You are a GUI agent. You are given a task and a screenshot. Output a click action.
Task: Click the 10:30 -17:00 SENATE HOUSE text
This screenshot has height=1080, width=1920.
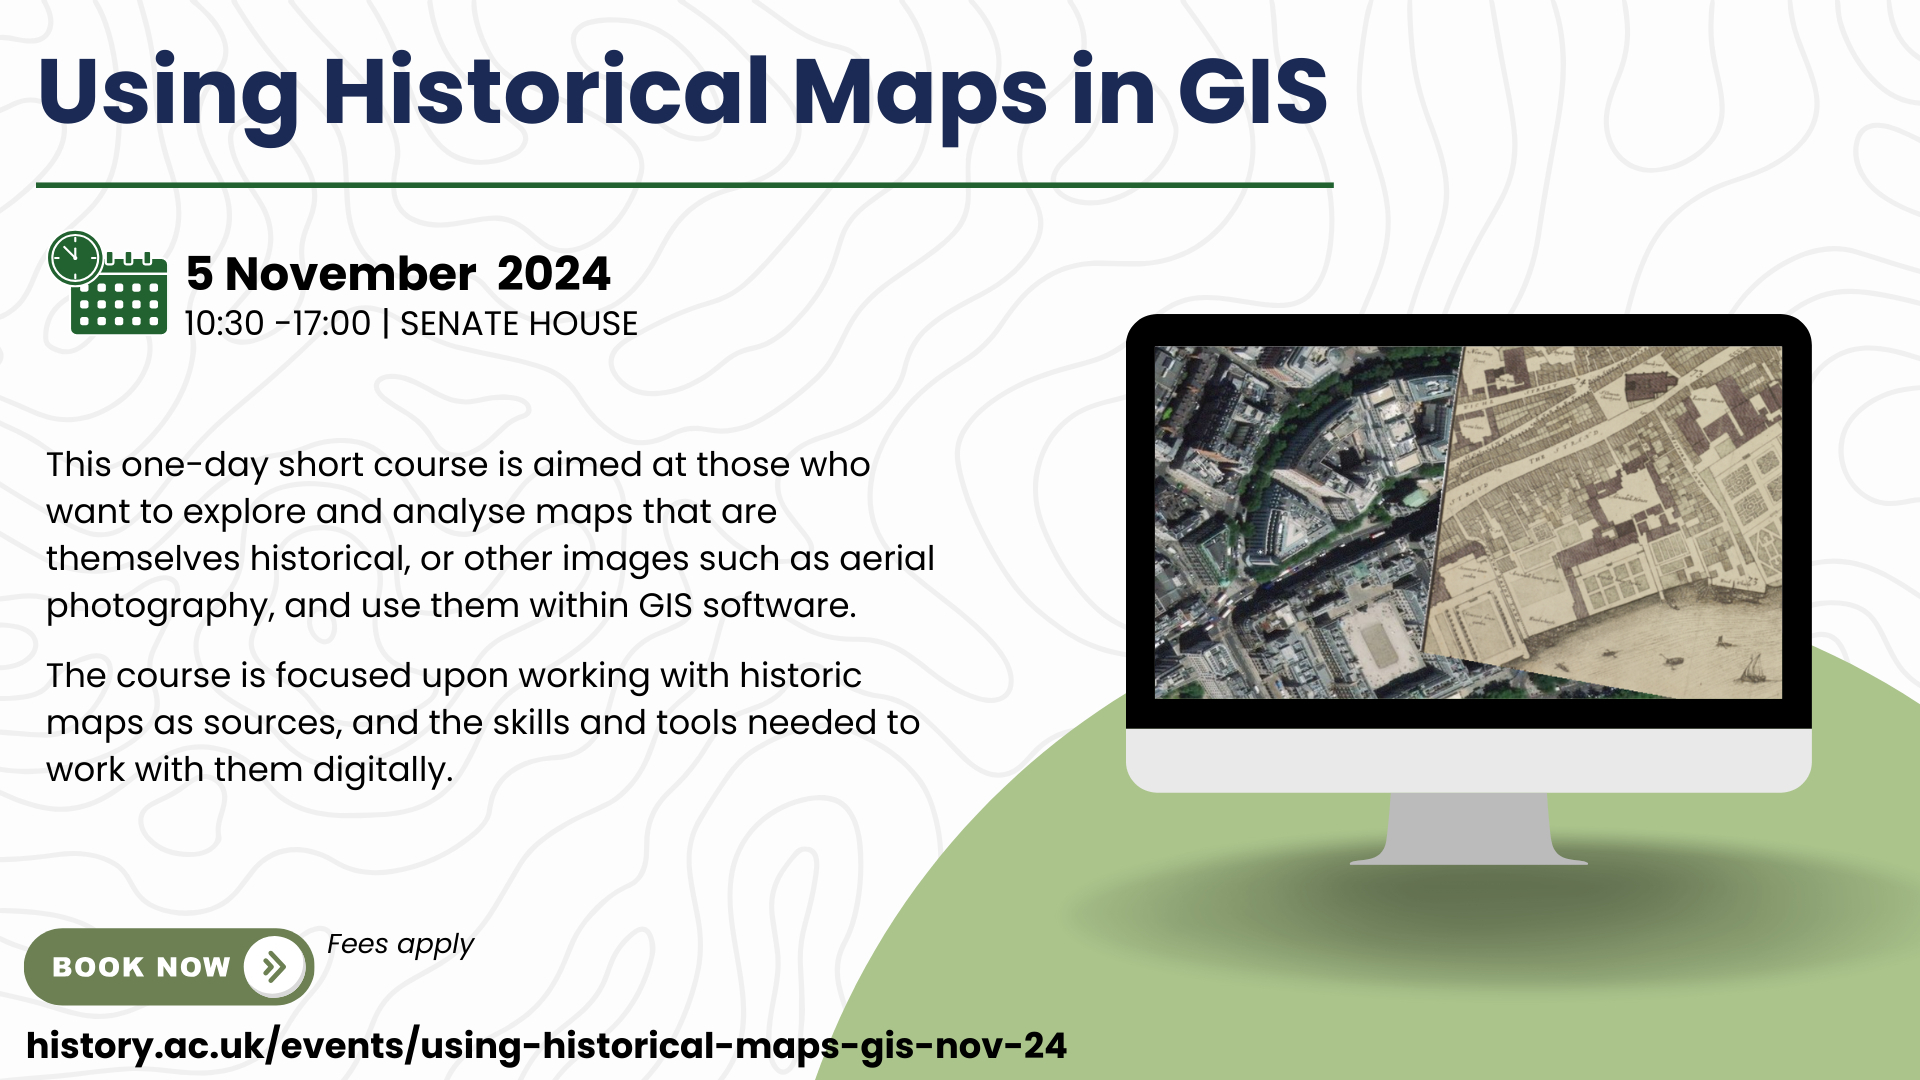point(410,324)
